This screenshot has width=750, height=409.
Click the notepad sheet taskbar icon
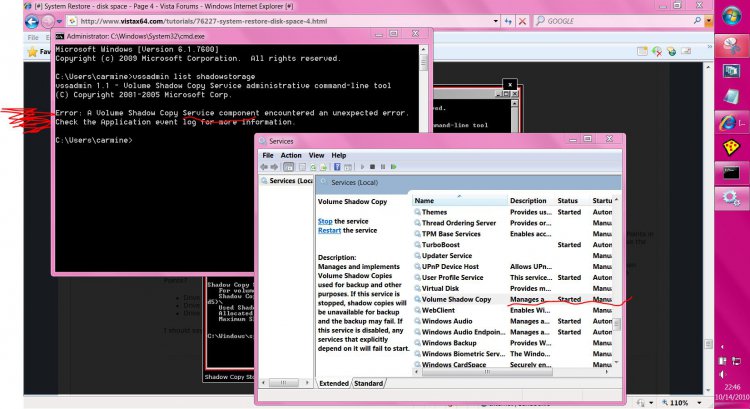731,97
